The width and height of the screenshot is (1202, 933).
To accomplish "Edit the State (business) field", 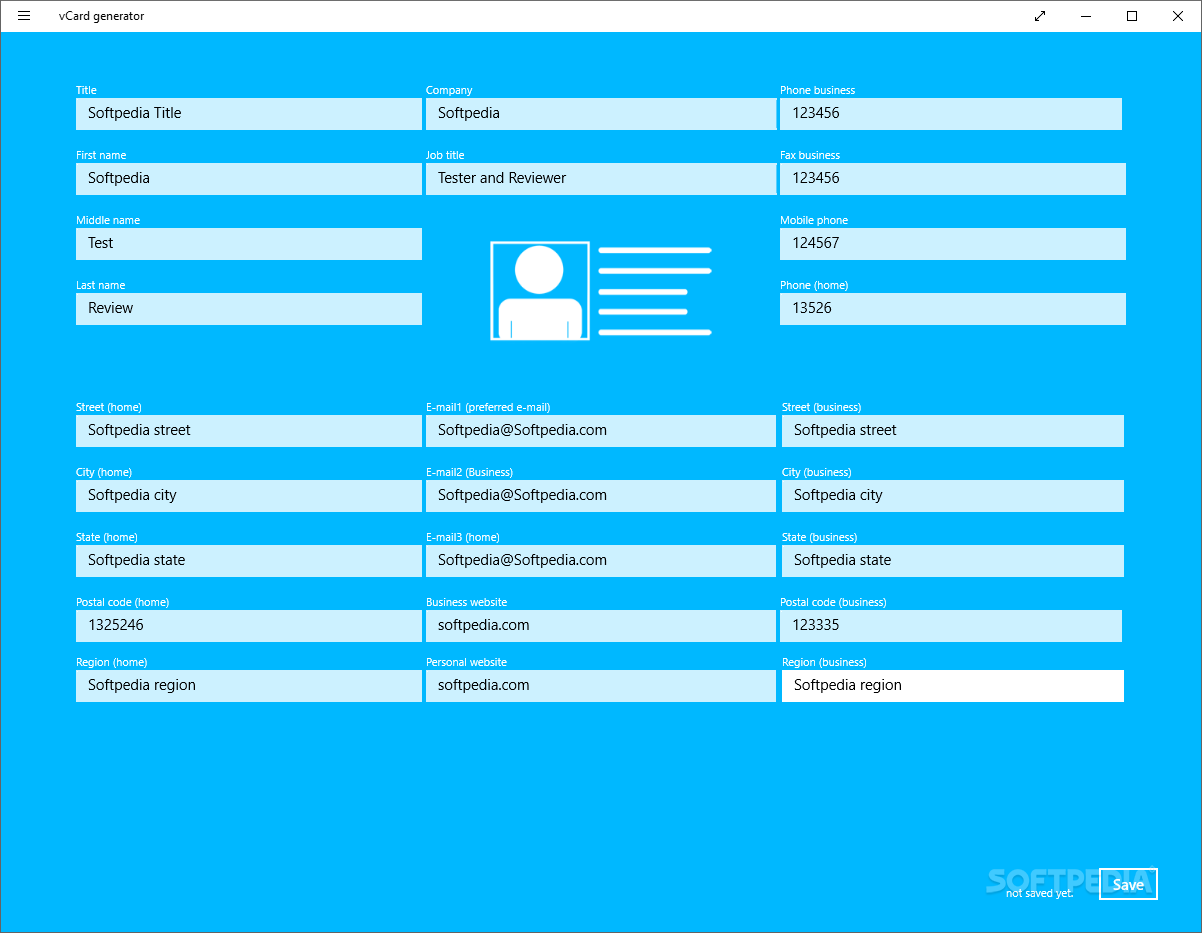I will click(x=953, y=561).
